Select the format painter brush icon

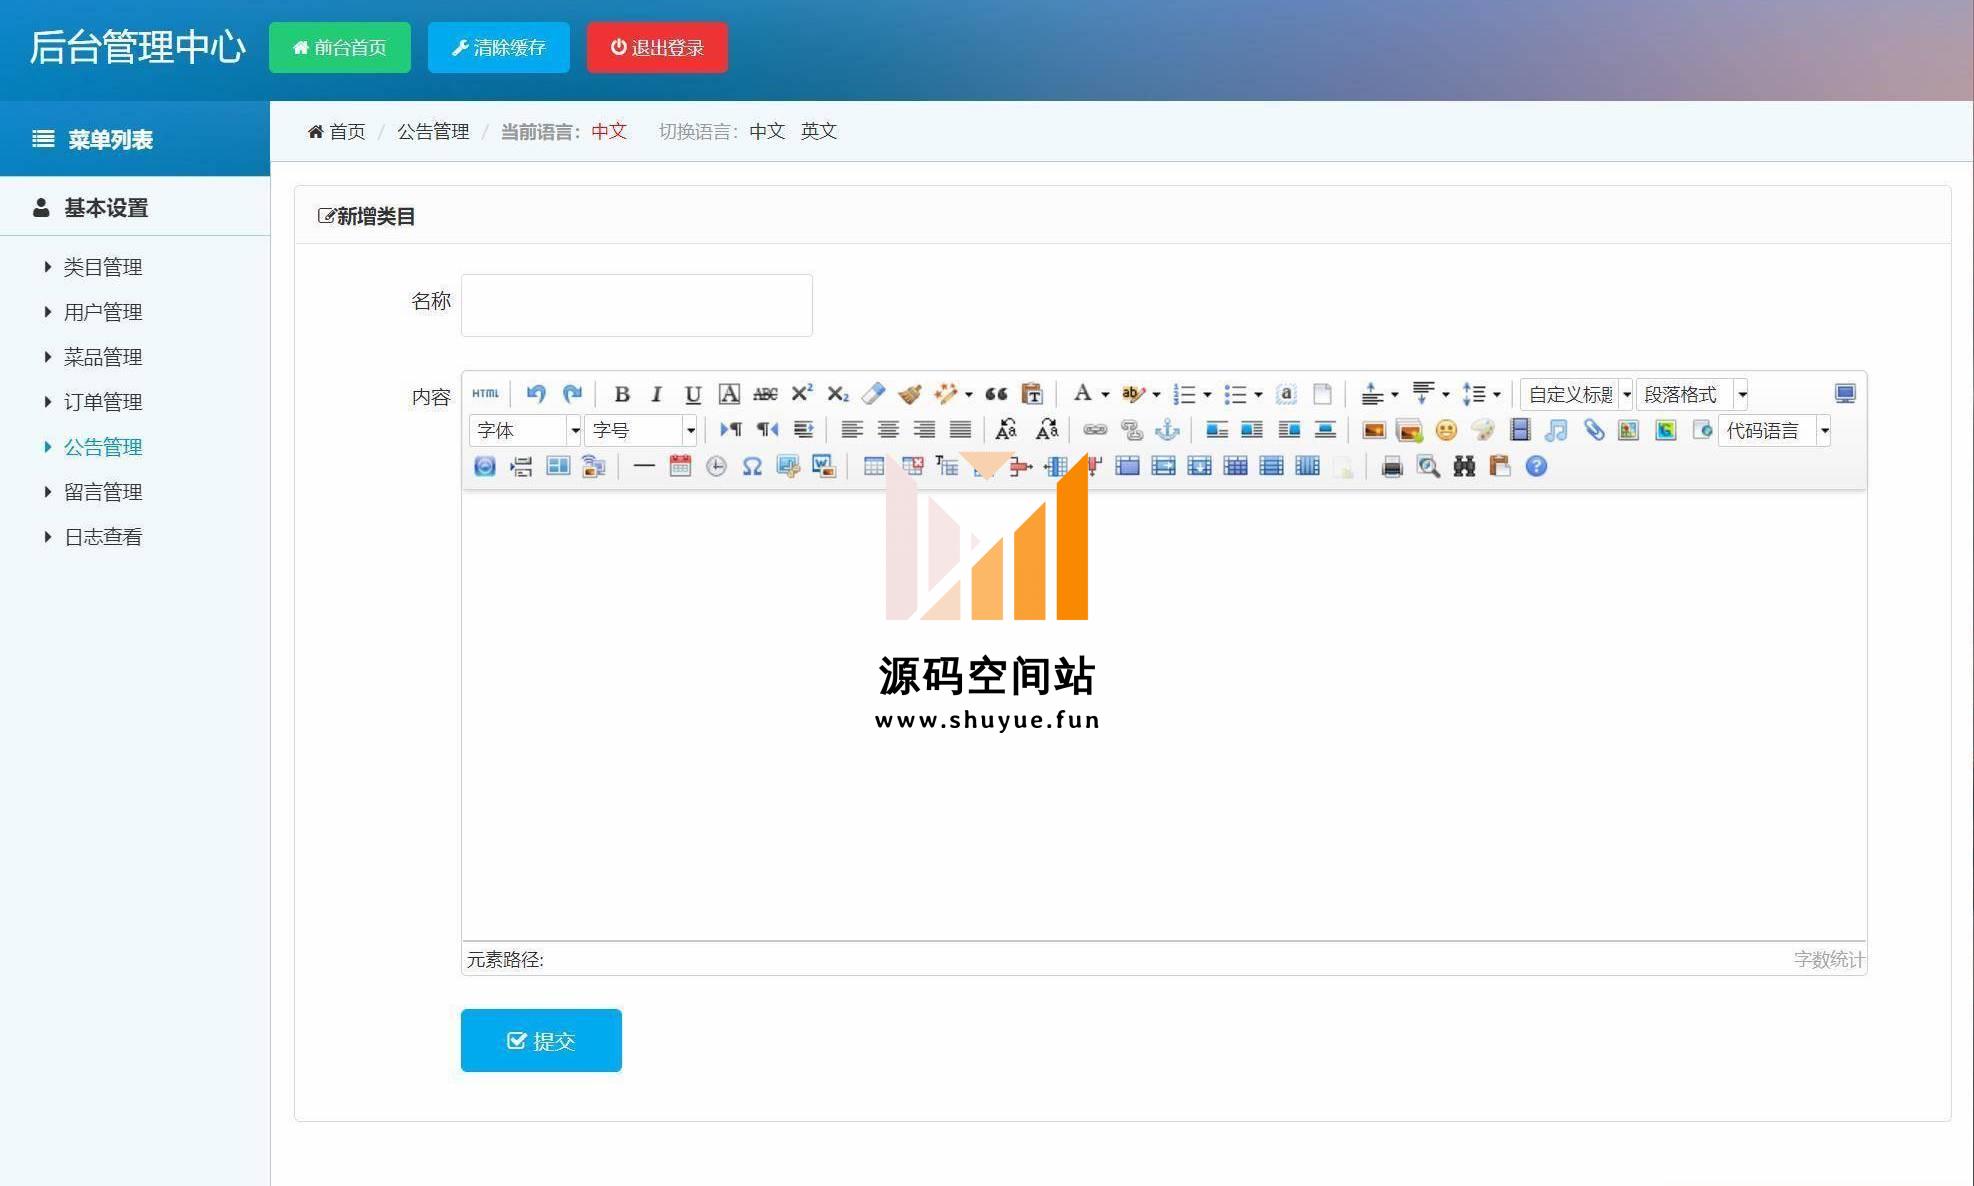(909, 394)
